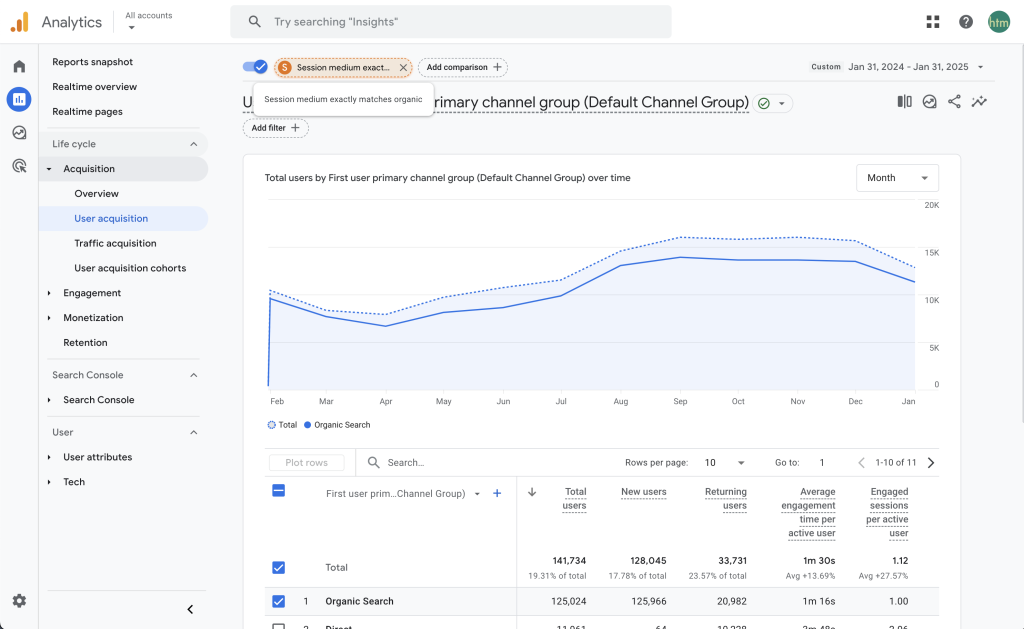Click the Share this report icon

[954, 102]
